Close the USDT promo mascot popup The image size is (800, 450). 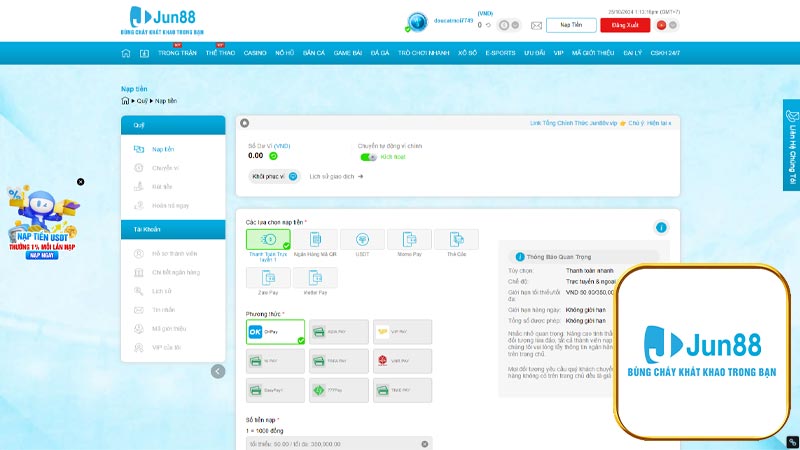81,182
